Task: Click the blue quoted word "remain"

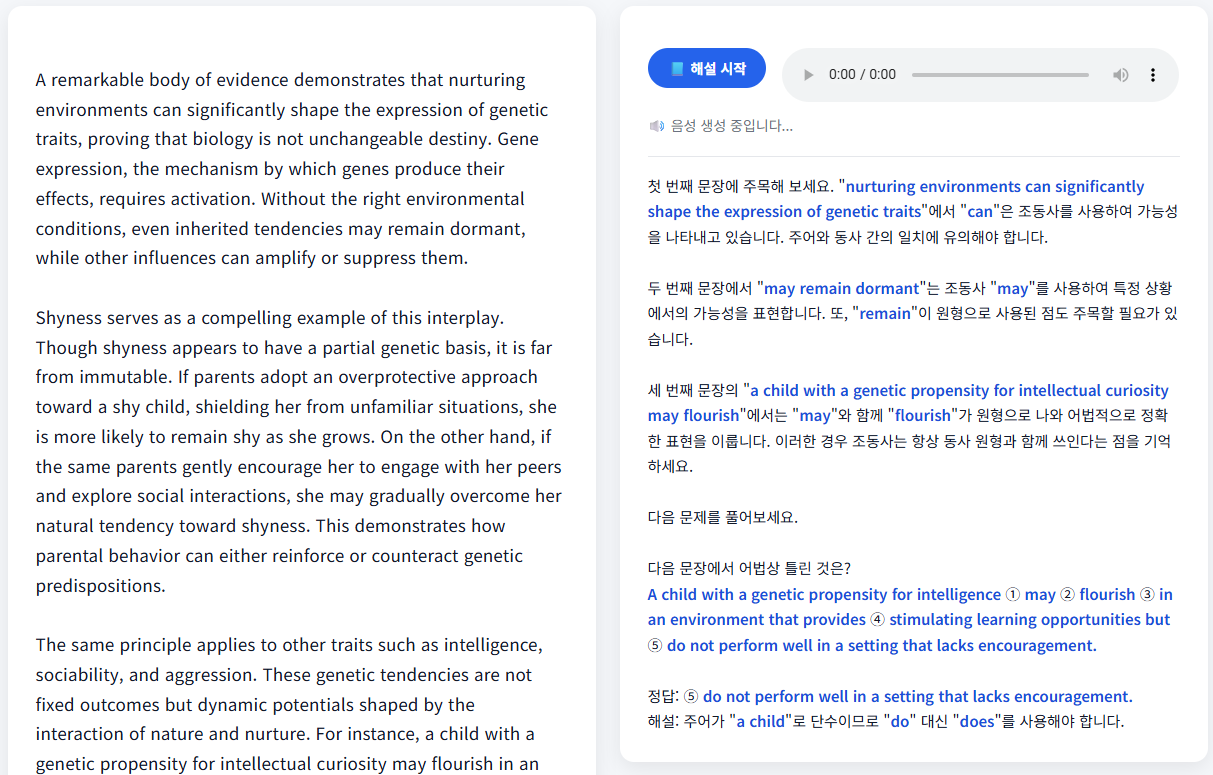Action: click(x=885, y=314)
